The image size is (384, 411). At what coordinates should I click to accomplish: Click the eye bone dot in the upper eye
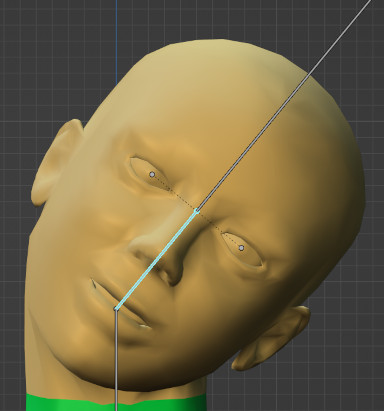click(x=152, y=174)
